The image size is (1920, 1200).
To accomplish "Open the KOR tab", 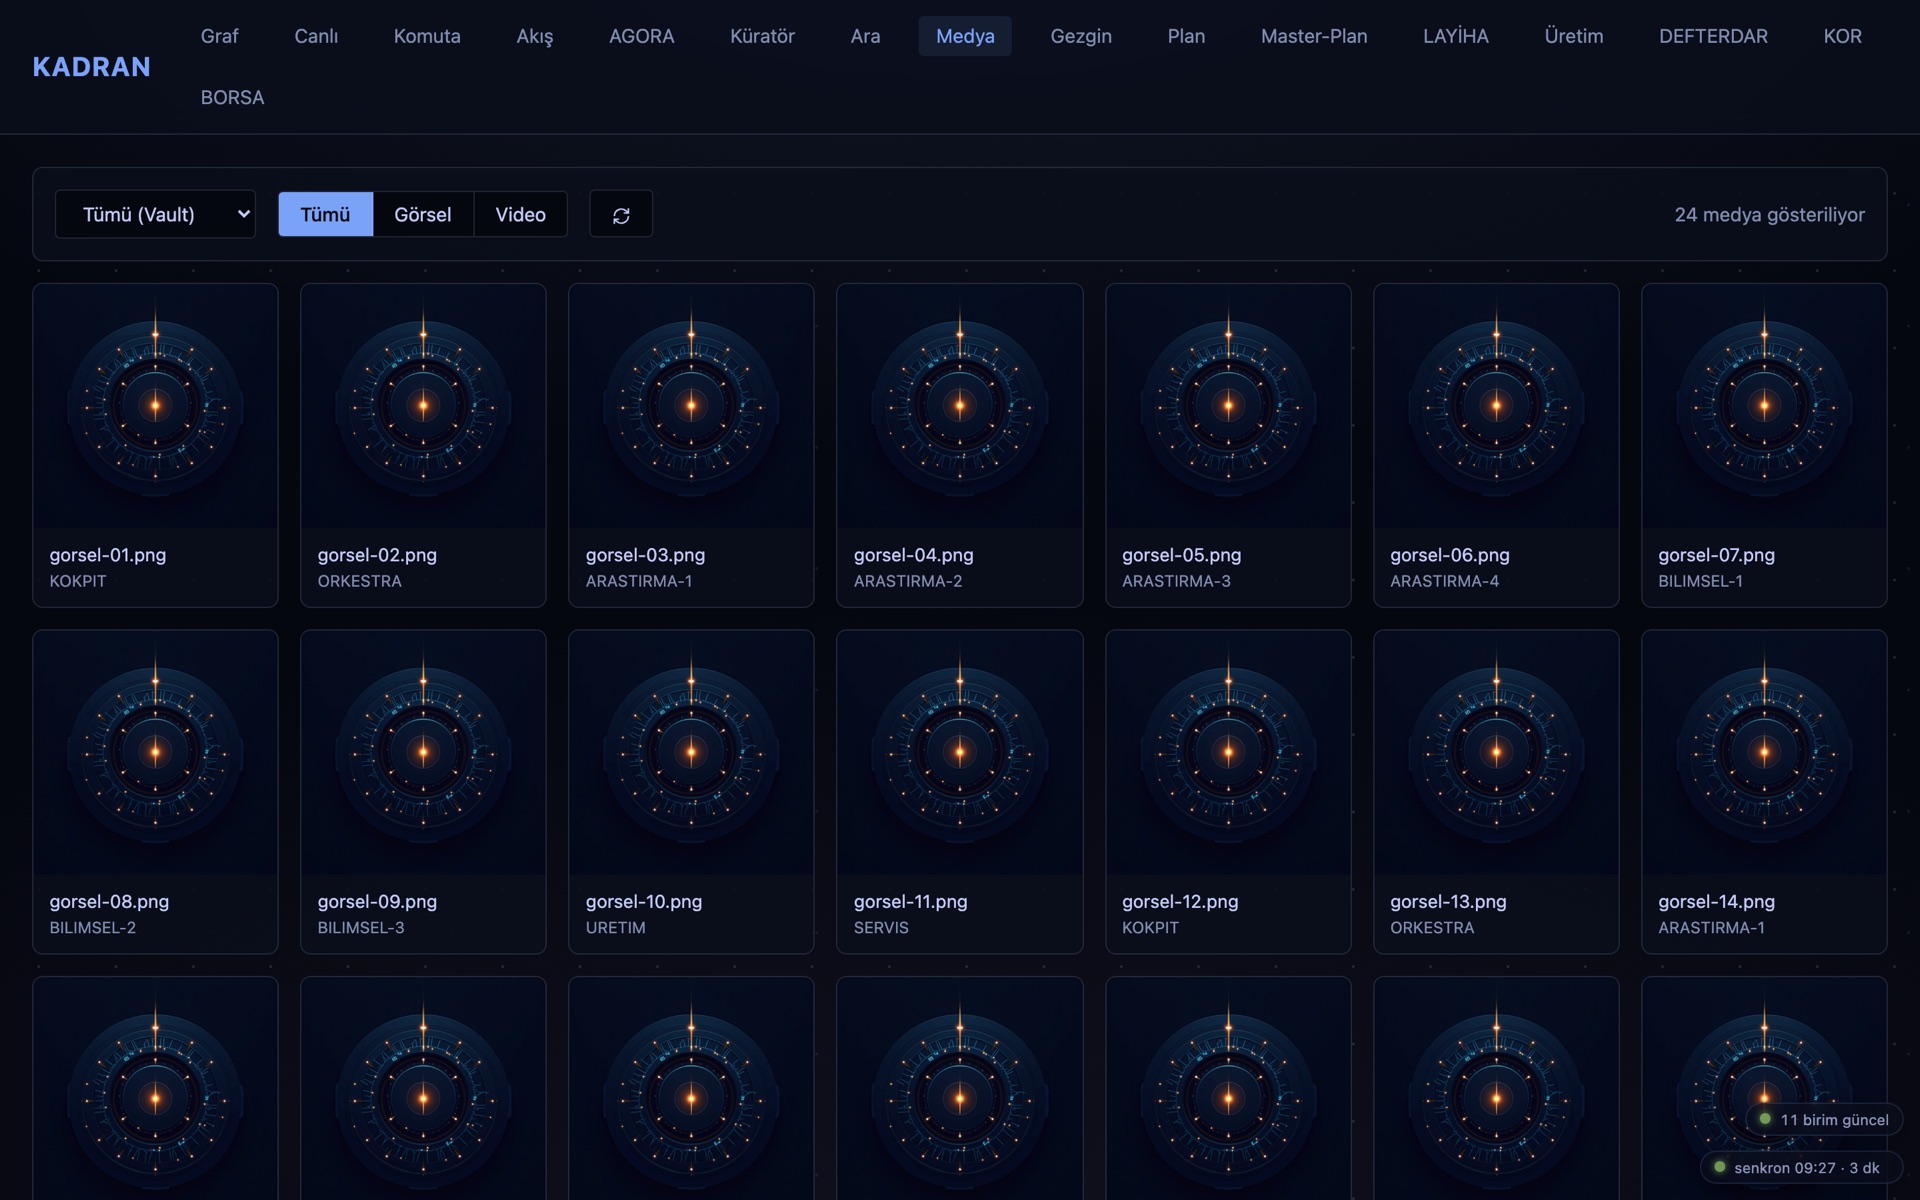I will coord(1842,36).
